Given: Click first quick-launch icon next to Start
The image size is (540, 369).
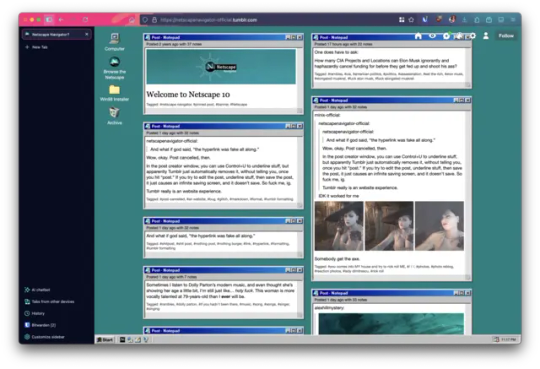Looking at the screenshot, I should point(122,340).
